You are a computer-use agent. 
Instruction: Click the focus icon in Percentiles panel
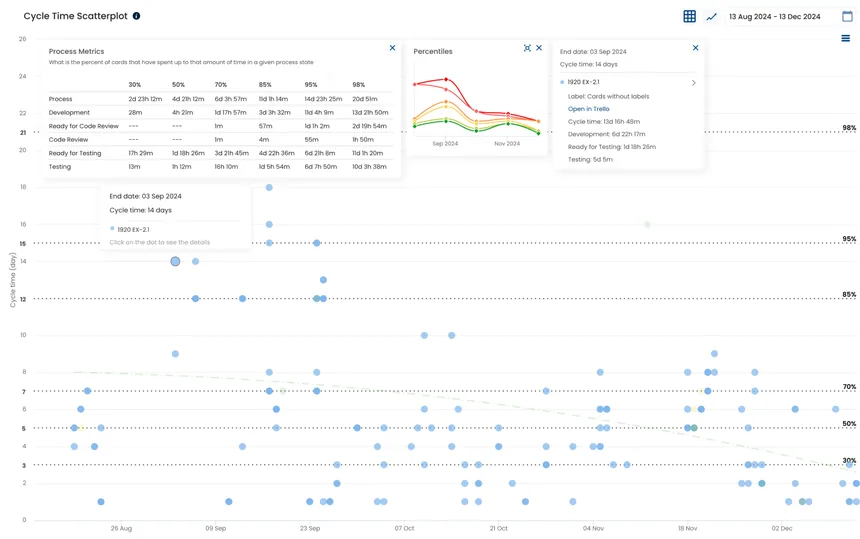(x=527, y=48)
